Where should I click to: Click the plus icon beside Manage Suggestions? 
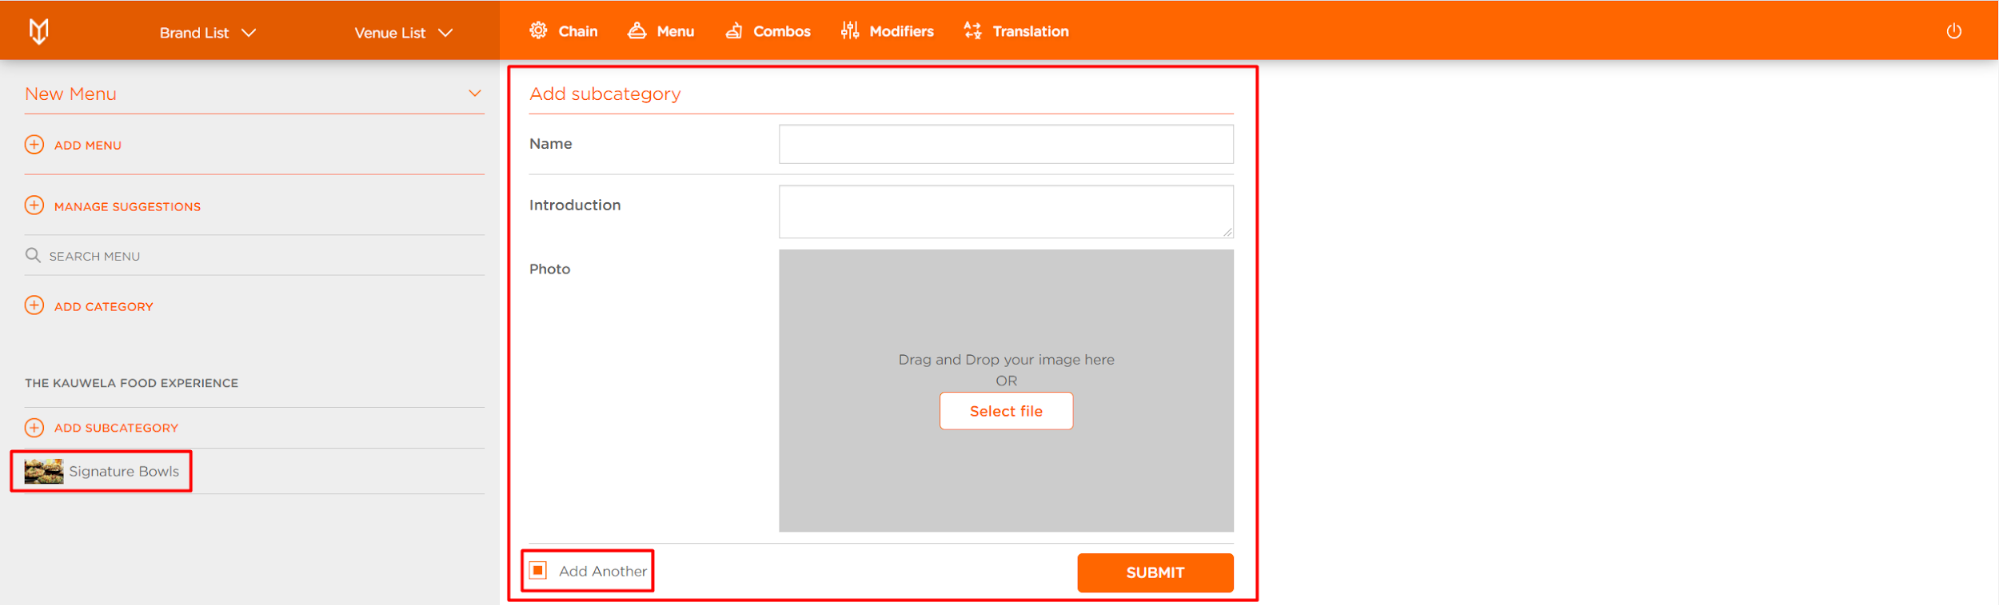[34, 205]
